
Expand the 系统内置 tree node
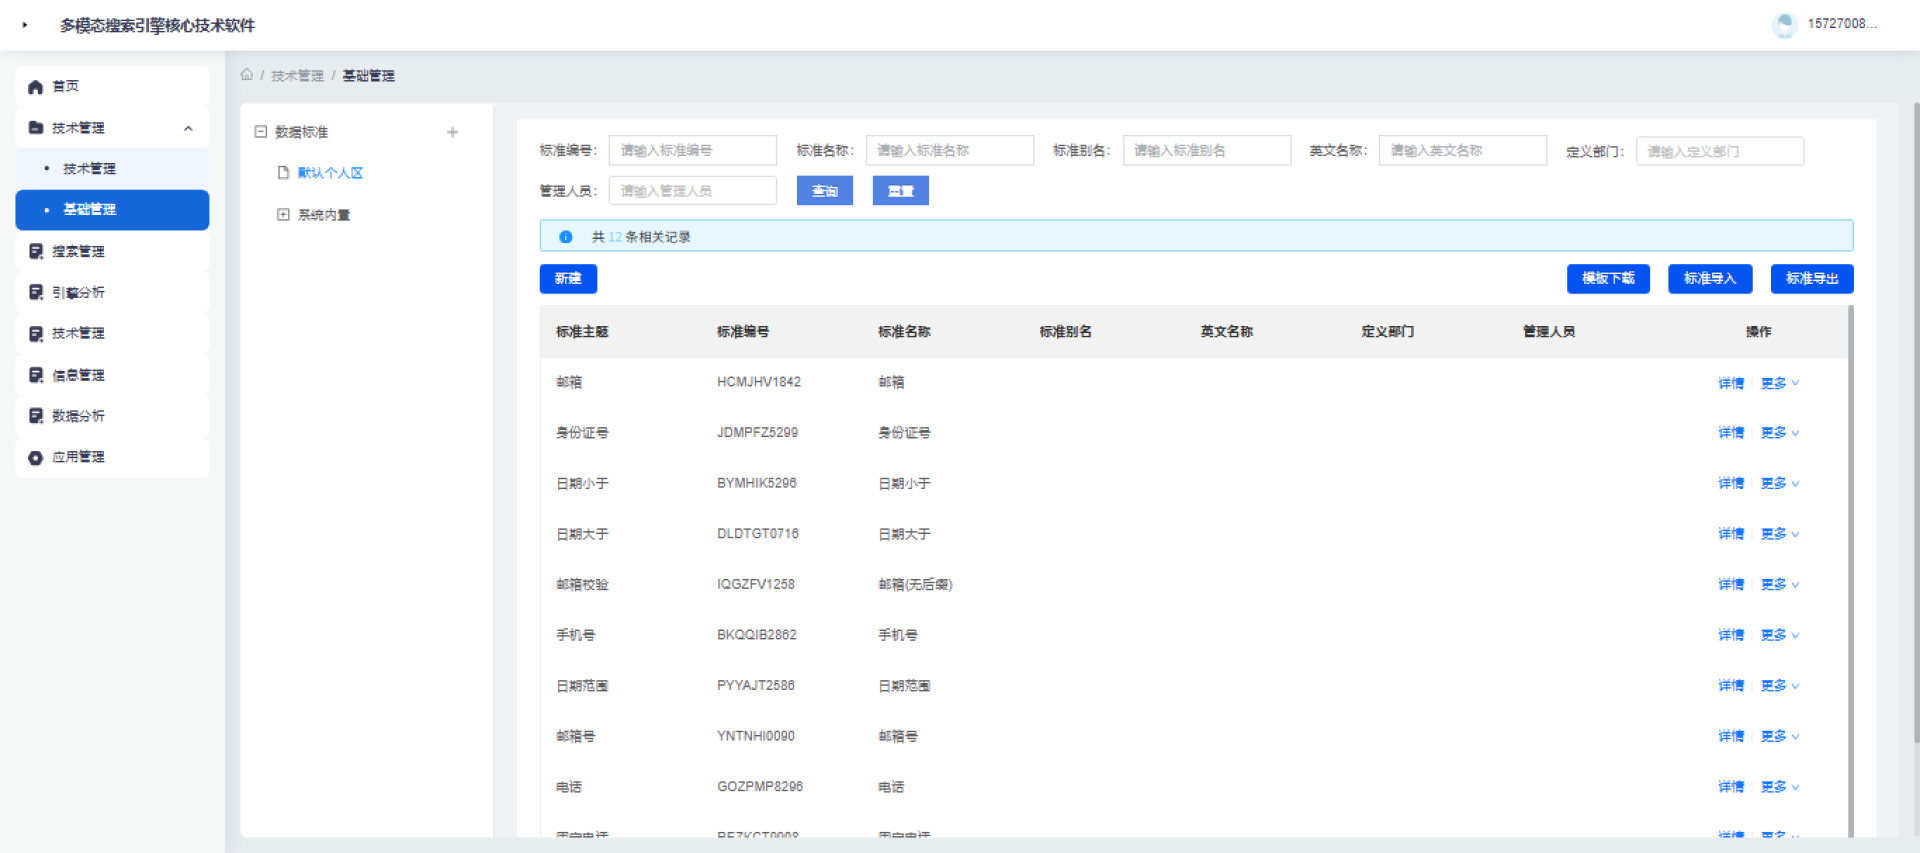[283, 215]
